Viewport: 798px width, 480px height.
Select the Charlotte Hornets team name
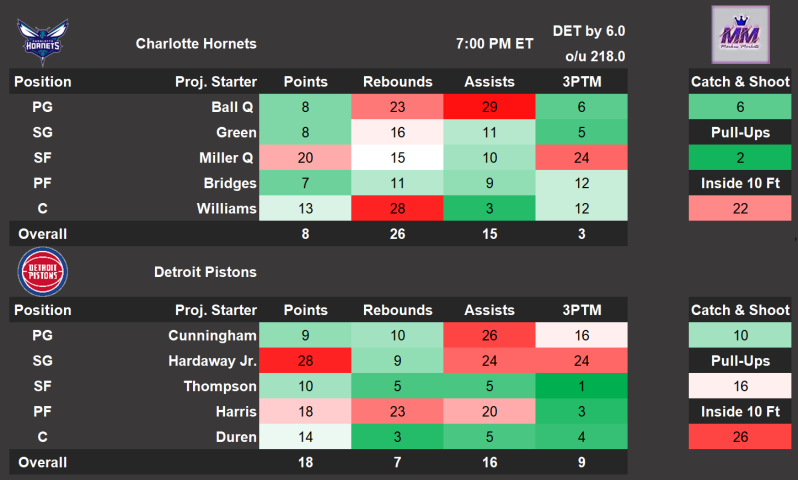coord(196,44)
